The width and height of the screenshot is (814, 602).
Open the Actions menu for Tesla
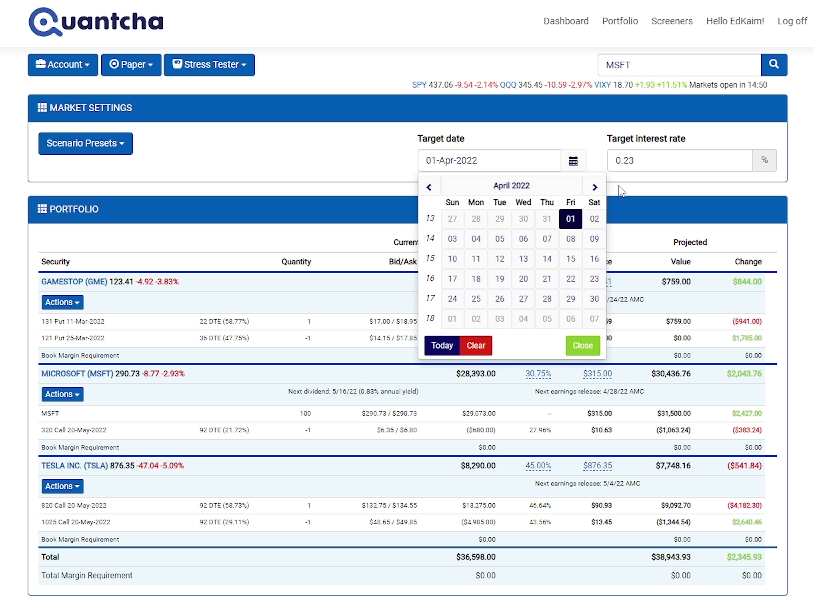62,486
